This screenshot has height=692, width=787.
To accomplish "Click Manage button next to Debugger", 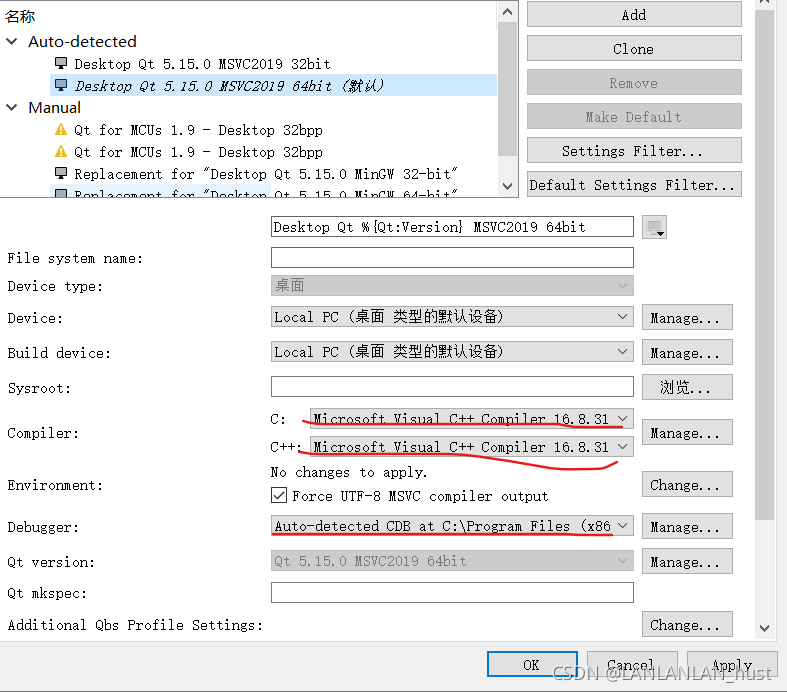I will click(687, 526).
